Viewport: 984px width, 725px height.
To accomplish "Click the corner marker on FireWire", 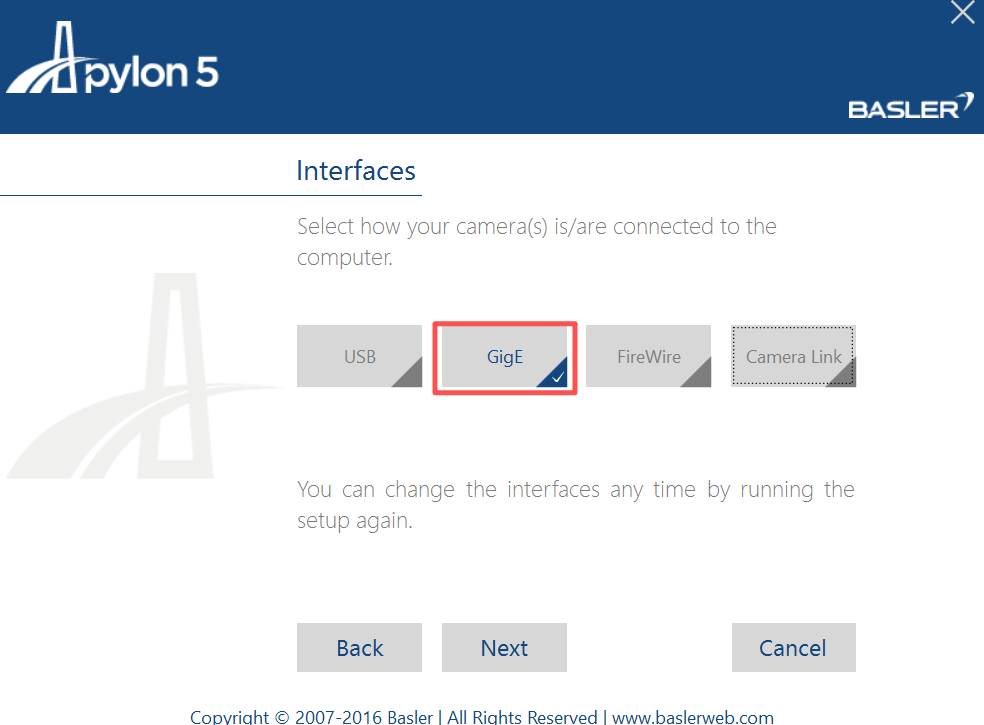I will tap(701, 377).
